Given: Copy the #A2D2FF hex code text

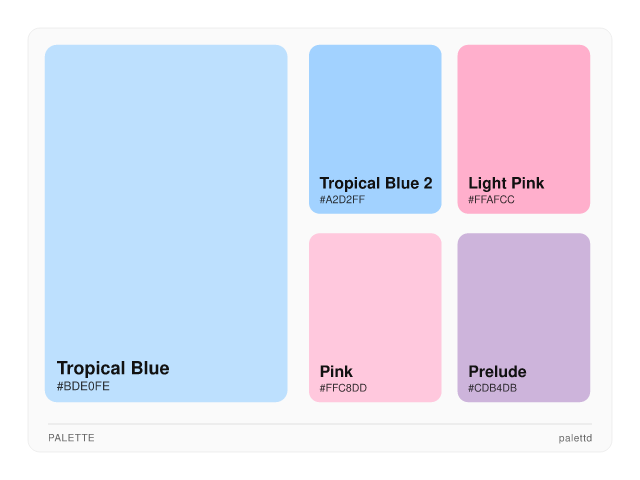Looking at the screenshot, I should [342, 200].
